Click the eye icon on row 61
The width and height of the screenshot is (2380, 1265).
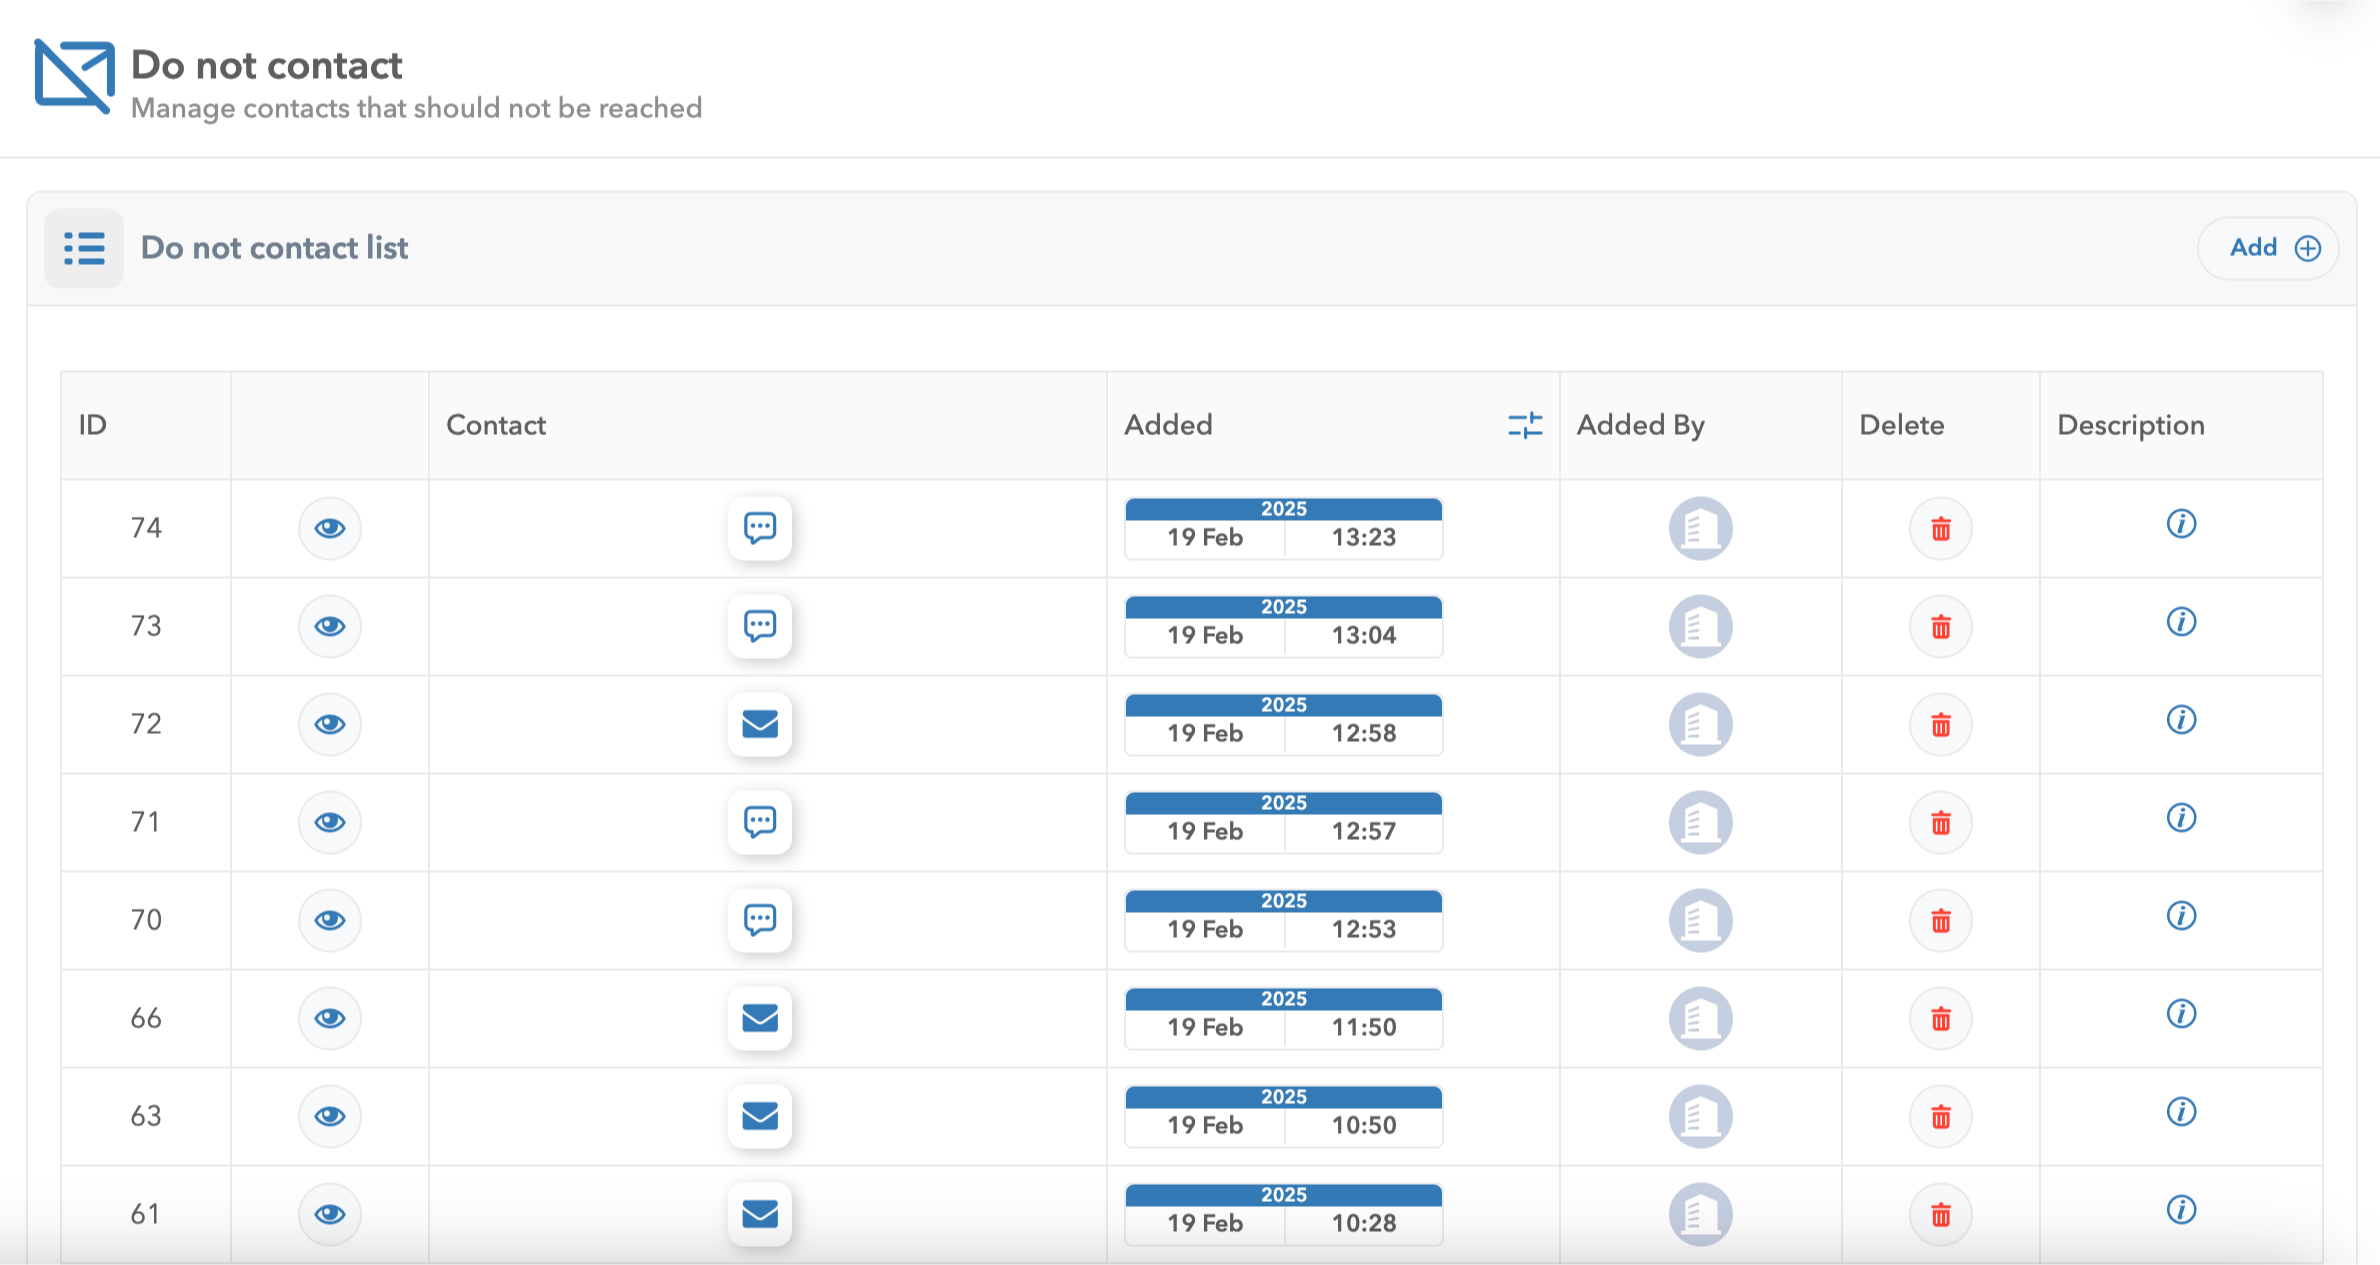pyautogui.click(x=330, y=1214)
